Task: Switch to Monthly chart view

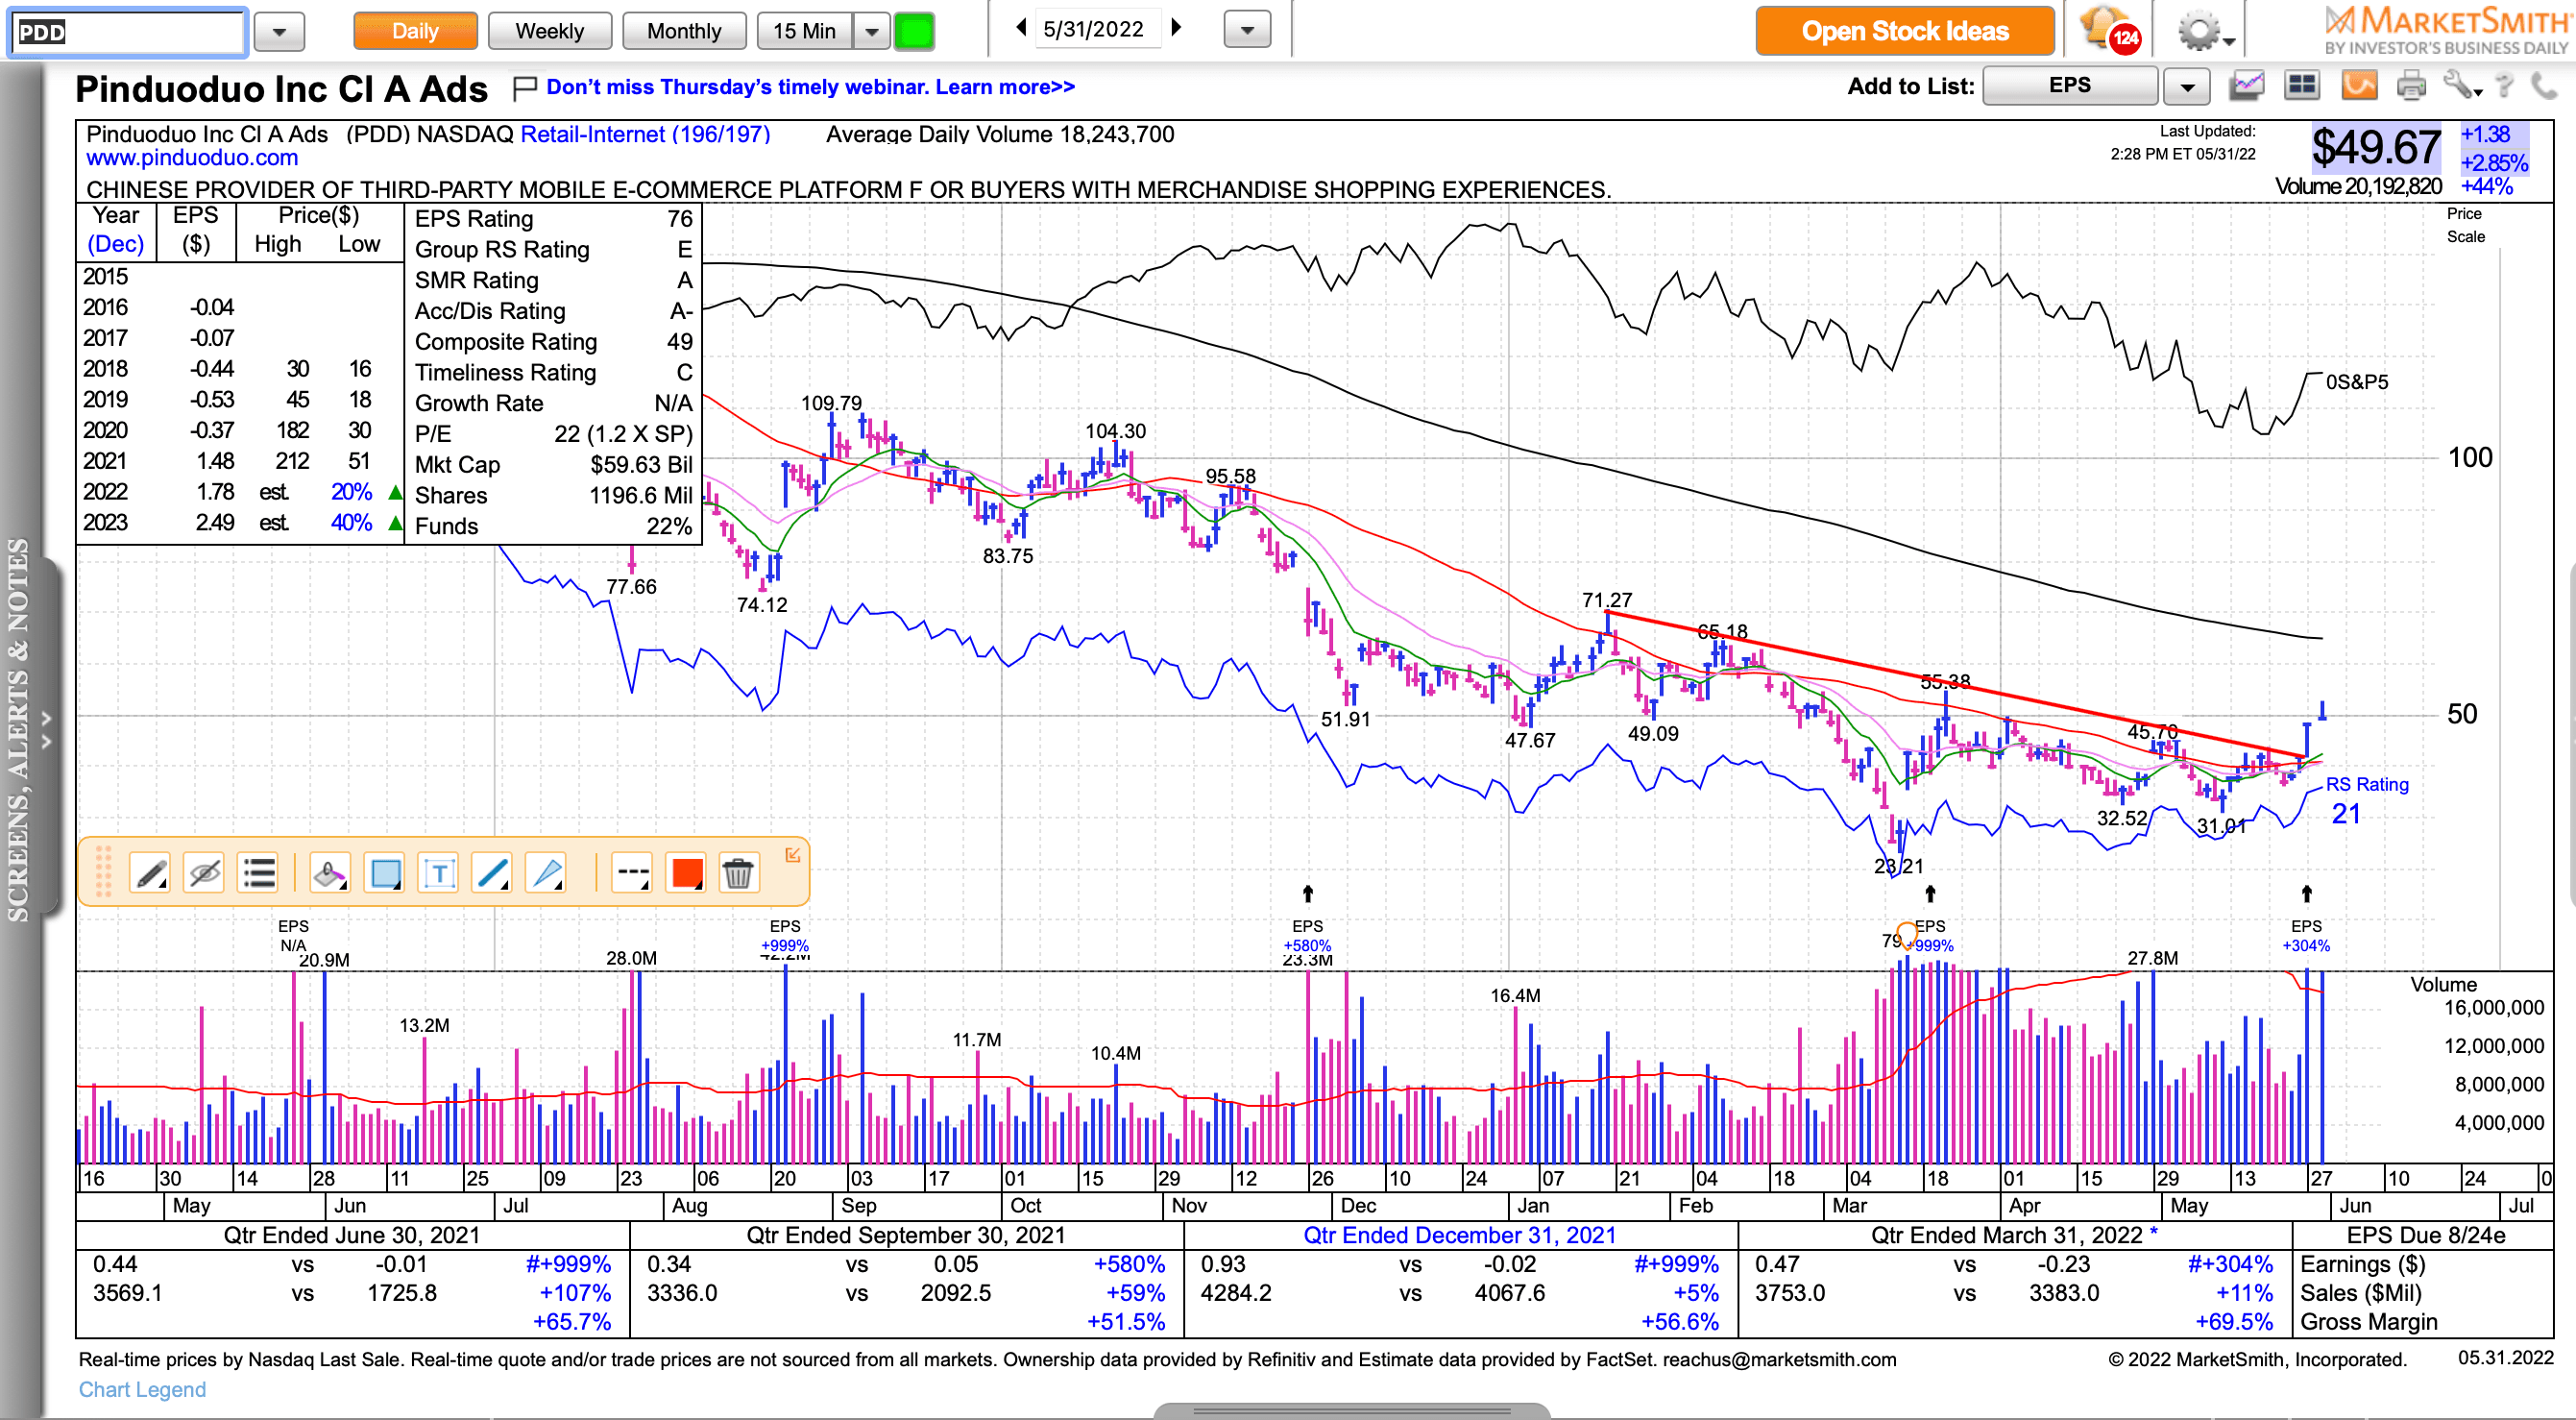Action: point(684,31)
